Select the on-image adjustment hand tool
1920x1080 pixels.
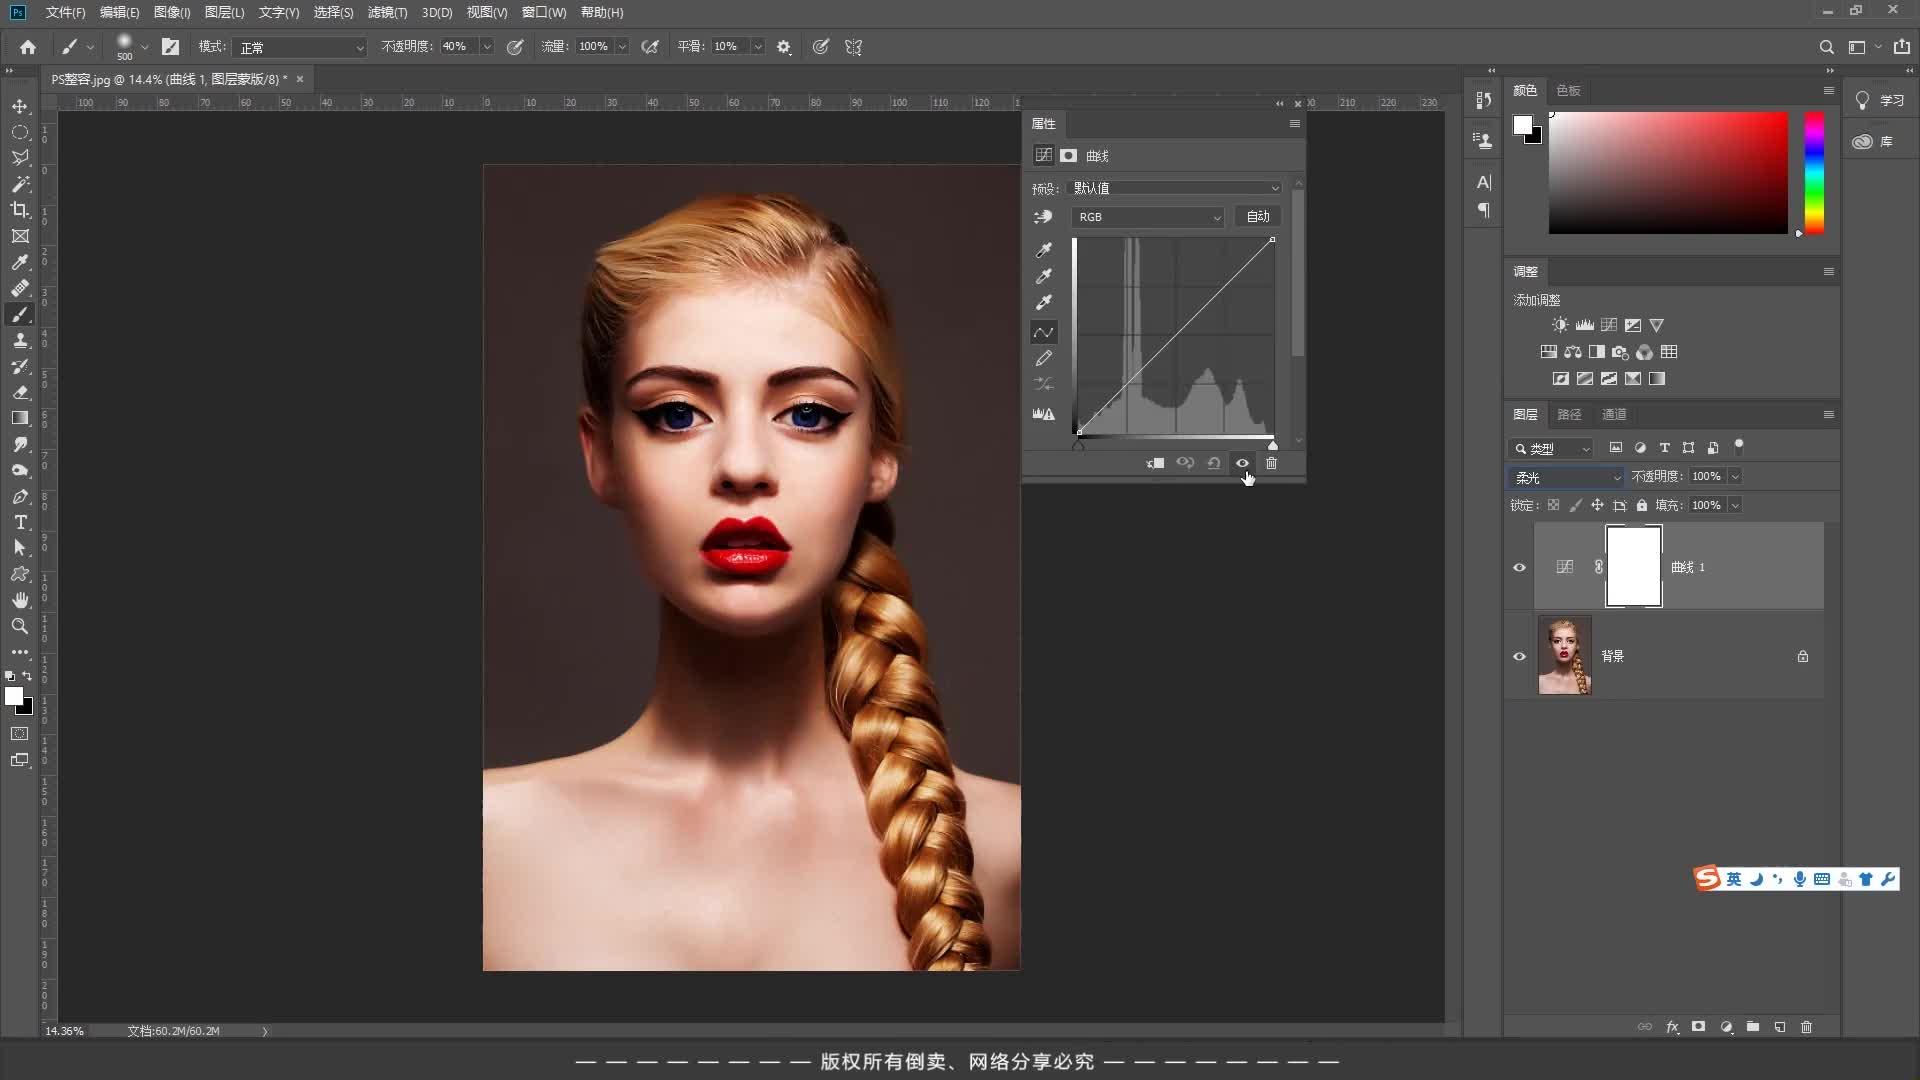(1043, 217)
